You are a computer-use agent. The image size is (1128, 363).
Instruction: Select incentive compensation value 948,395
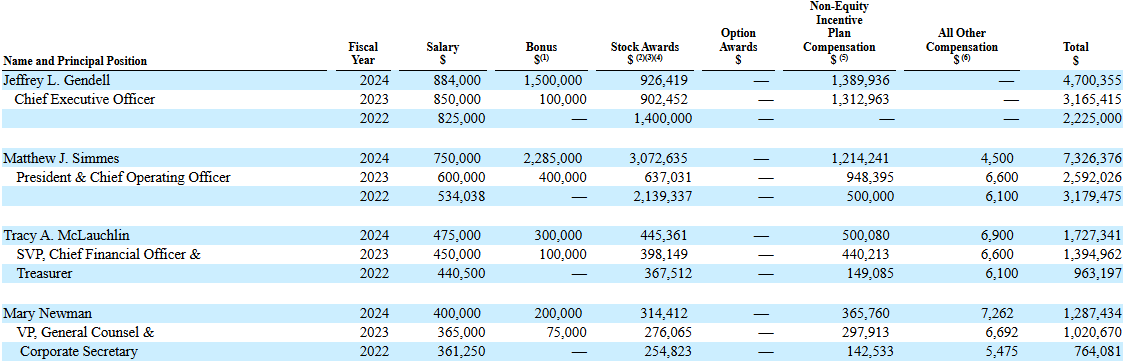click(x=865, y=178)
